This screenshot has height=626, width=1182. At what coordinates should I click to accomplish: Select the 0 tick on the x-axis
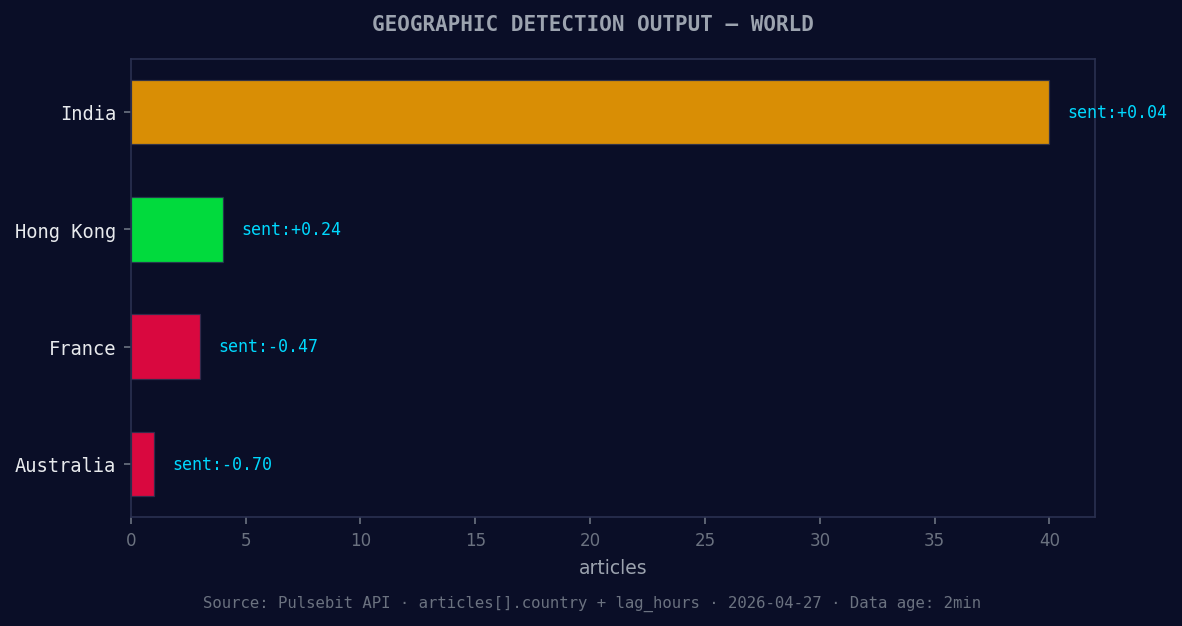point(131,539)
